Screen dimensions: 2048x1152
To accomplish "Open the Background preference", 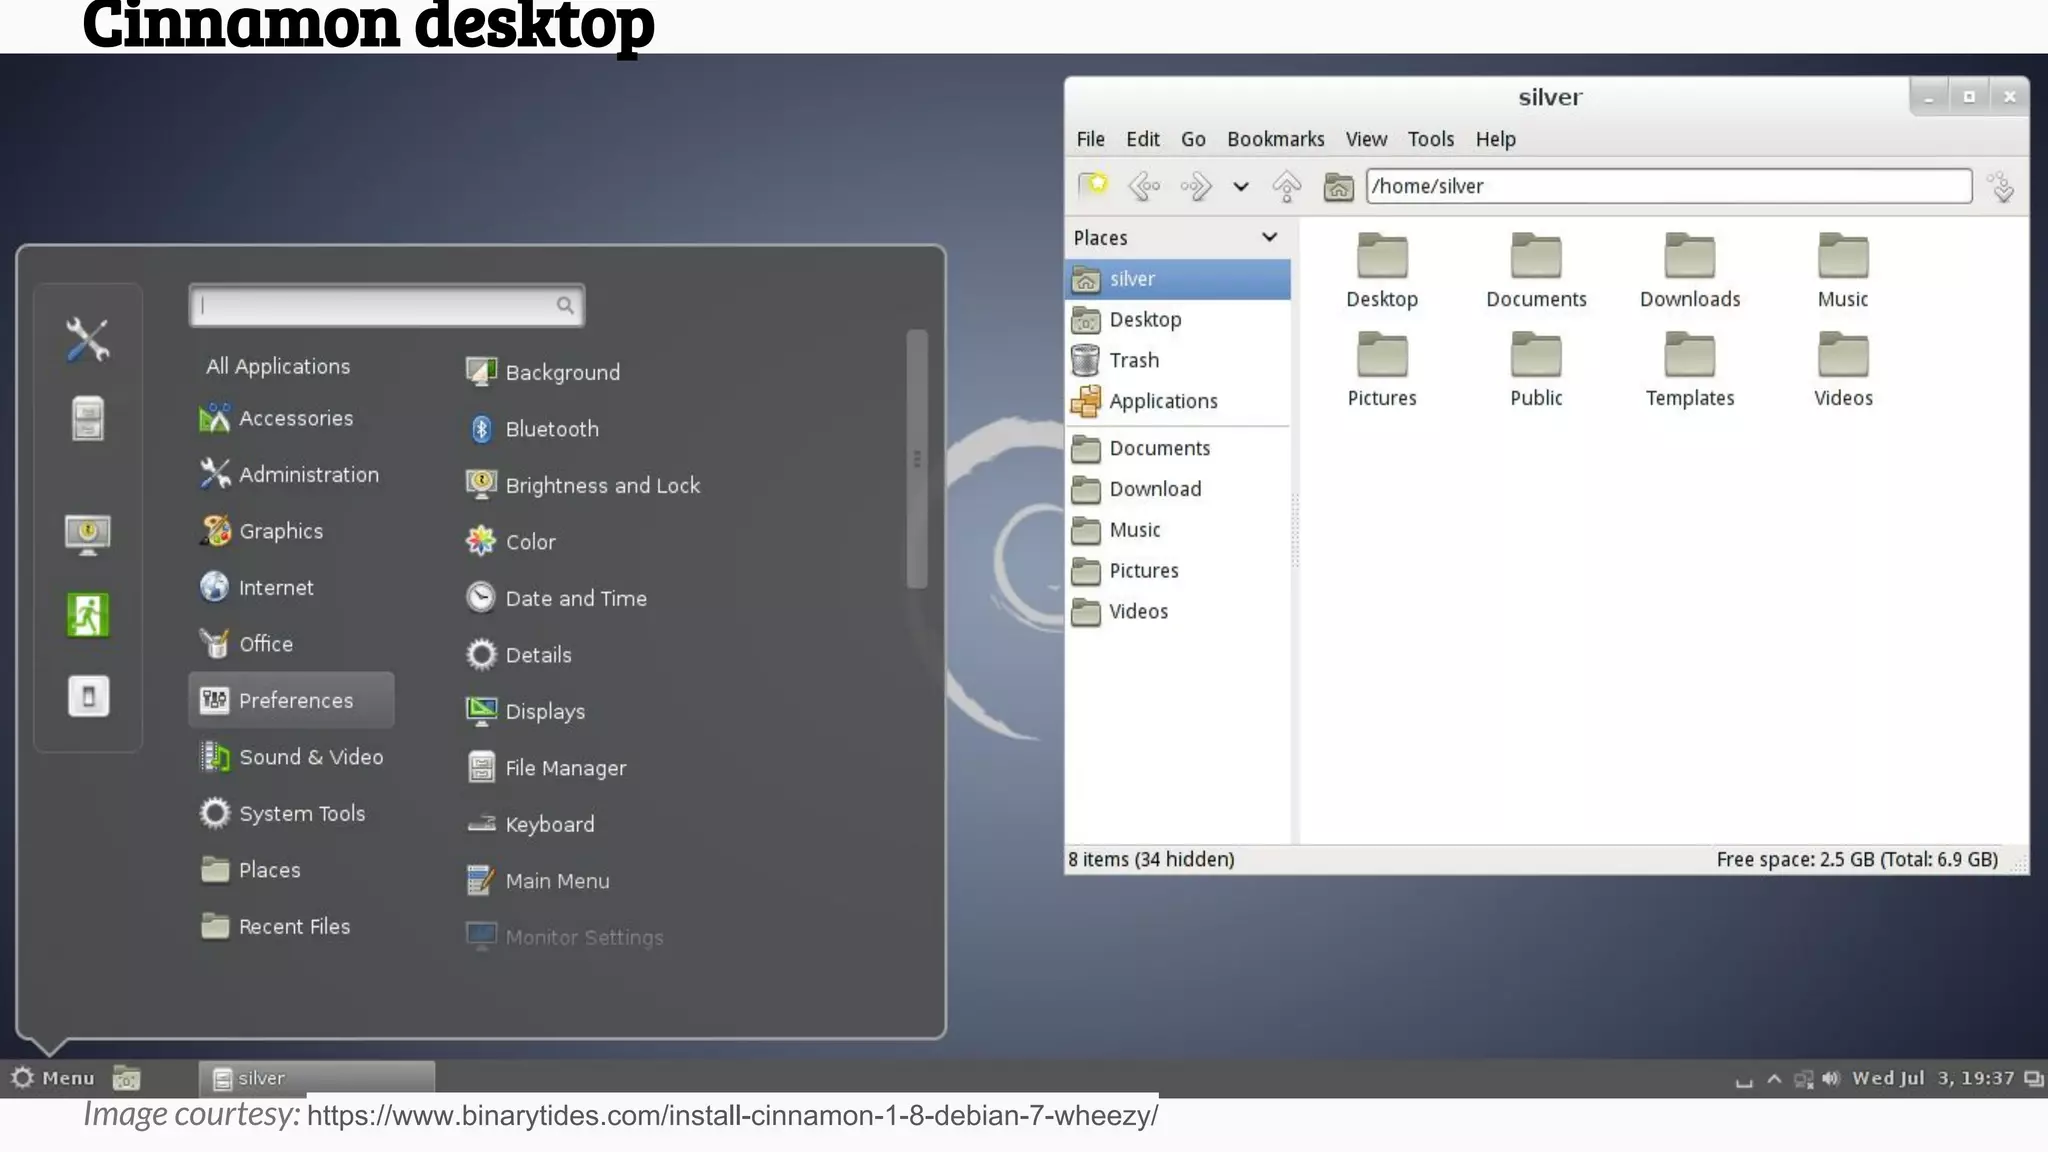I will tap(543, 372).
